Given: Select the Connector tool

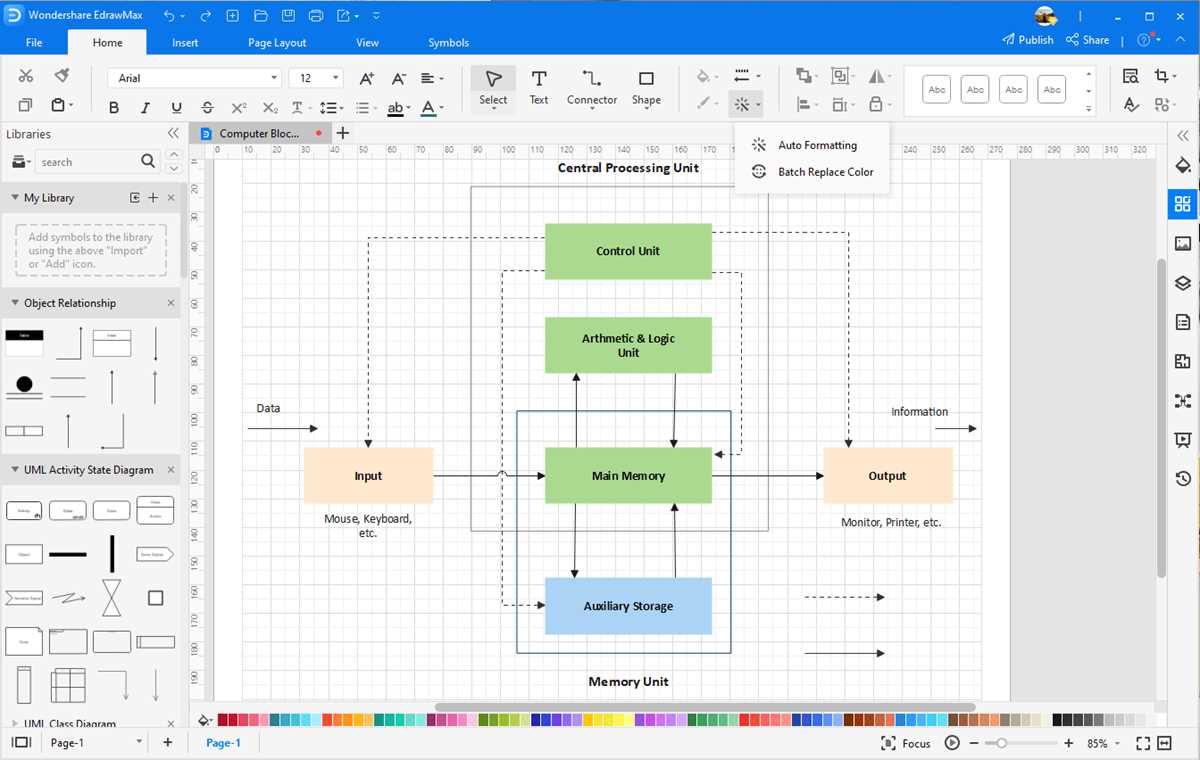Looking at the screenshot, I should click(x=592, y=87).
